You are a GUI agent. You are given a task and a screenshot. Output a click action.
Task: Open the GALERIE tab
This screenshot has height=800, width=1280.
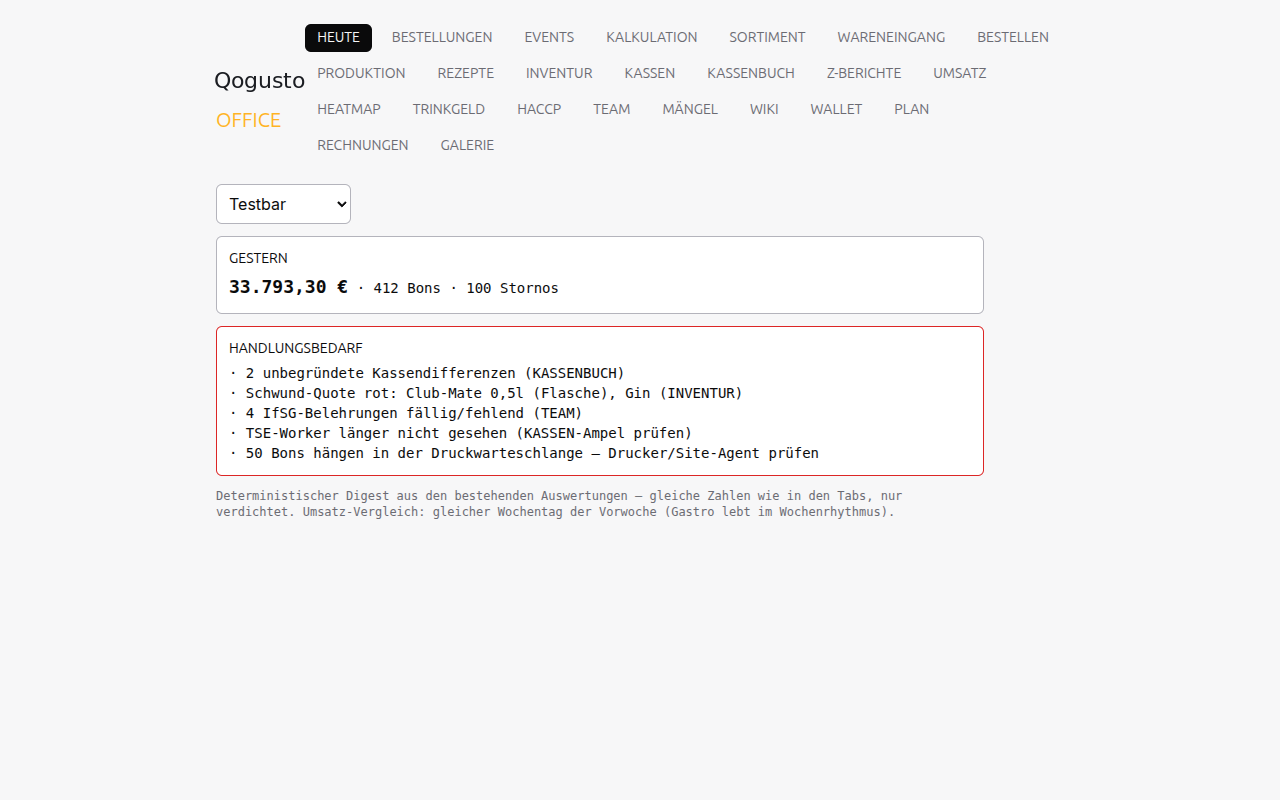[467, 145]
